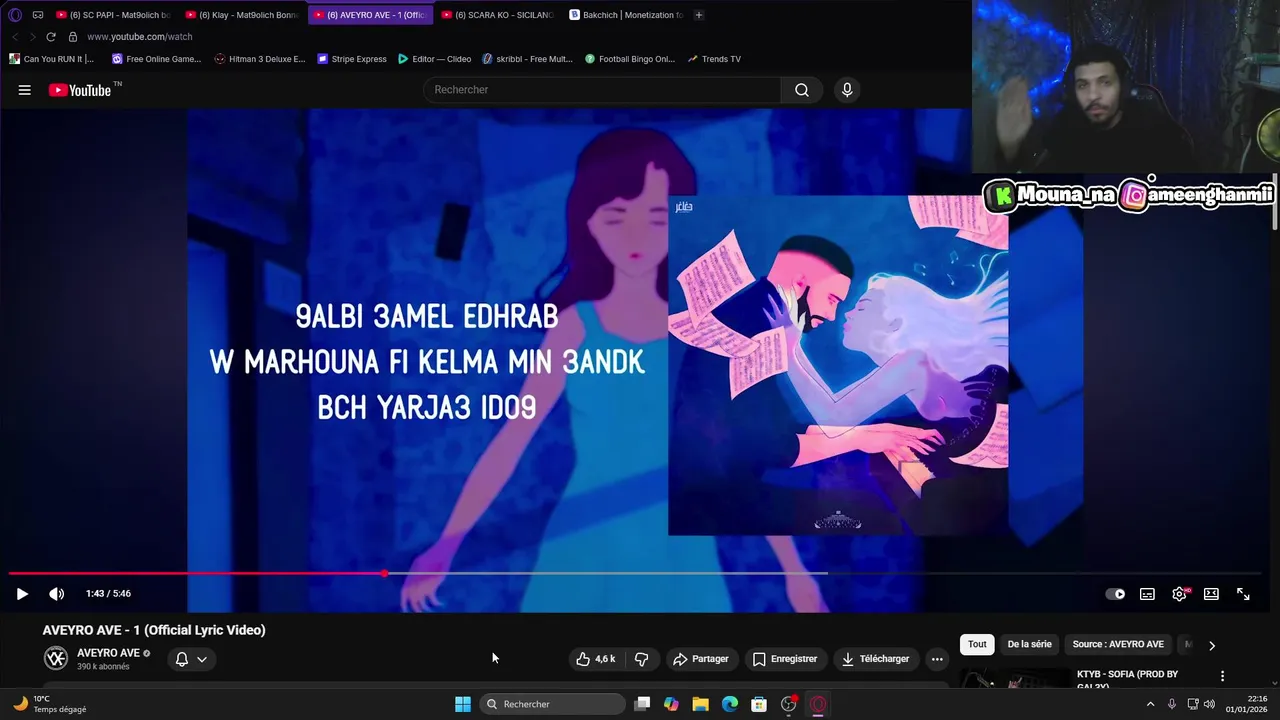Open the Editor — Clideo bookmark
Image resolution: width=1280 pixels, height=720 pixels.
point(434,59)
